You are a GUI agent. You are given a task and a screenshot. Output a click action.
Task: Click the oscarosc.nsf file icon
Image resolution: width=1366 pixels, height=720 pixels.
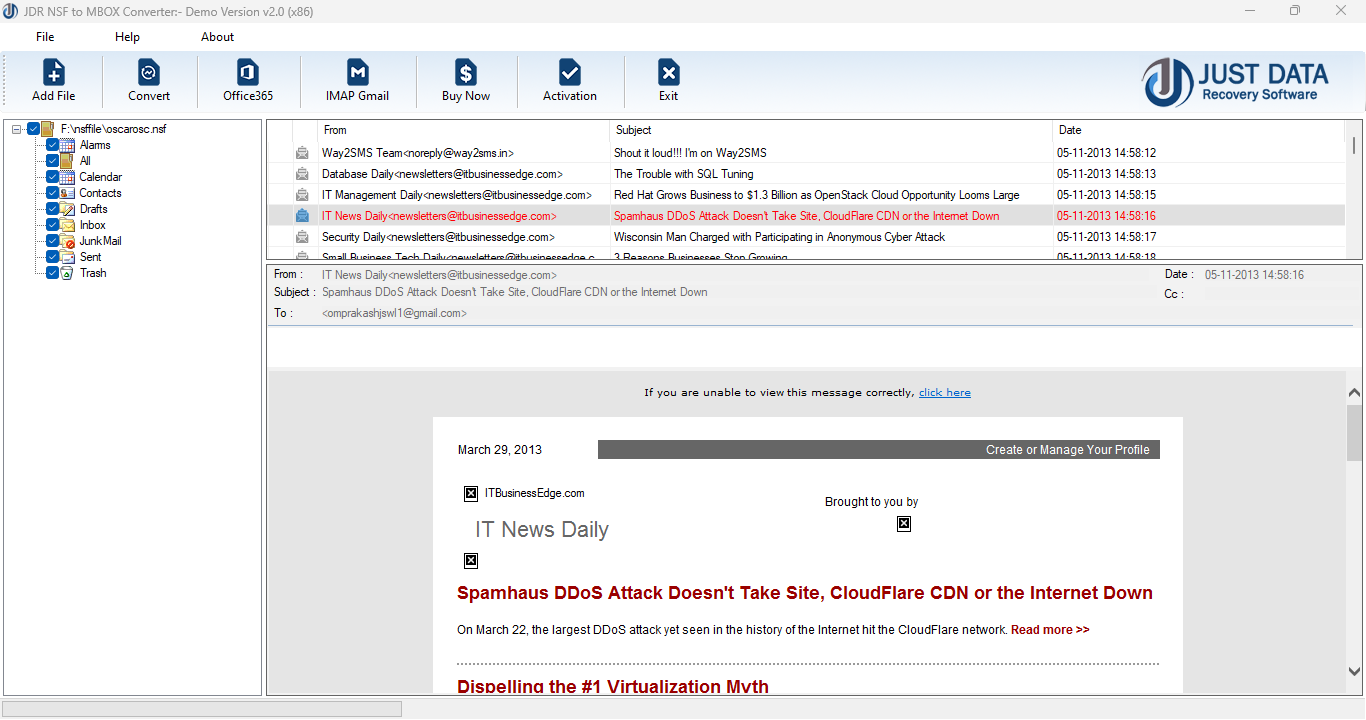click(x=48, y=129)
